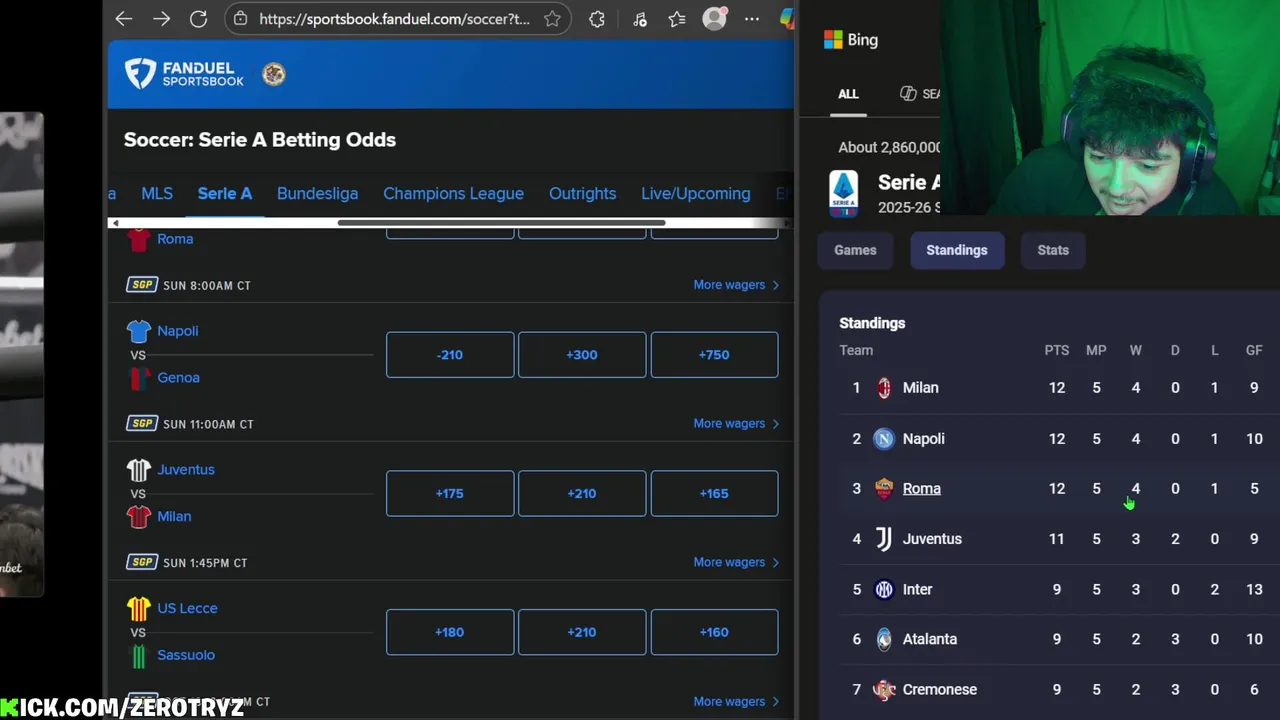Open the media control music icon

640,19
